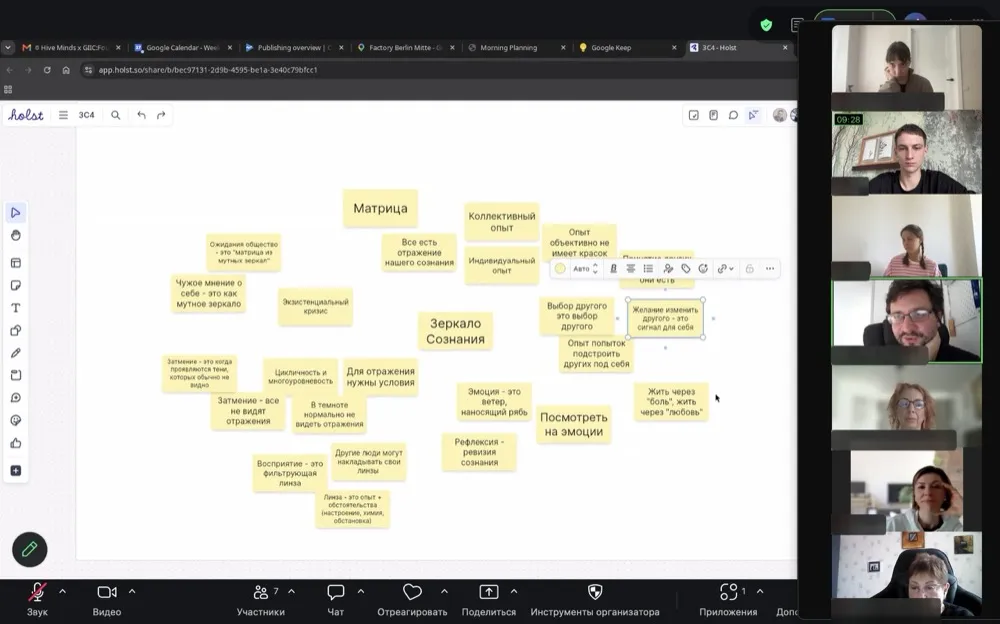Screen dimensions: 1000x624
Task: Open the sticker emoji tool
Action: tap(16, 420)
